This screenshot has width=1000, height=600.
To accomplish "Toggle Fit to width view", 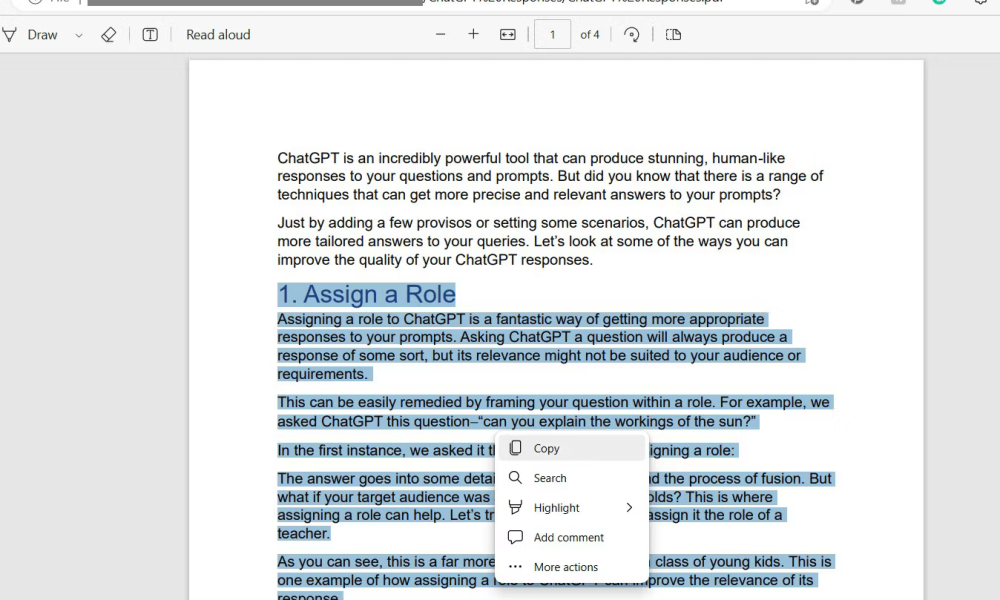I will 508,34.
